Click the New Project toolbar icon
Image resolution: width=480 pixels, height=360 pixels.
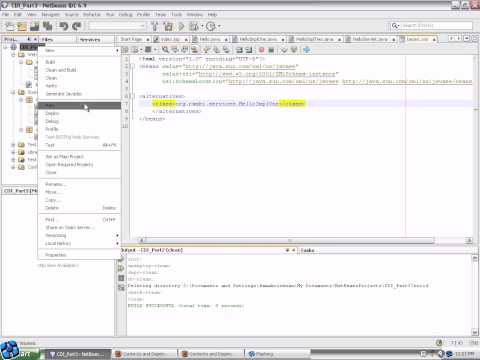[22, 26]
